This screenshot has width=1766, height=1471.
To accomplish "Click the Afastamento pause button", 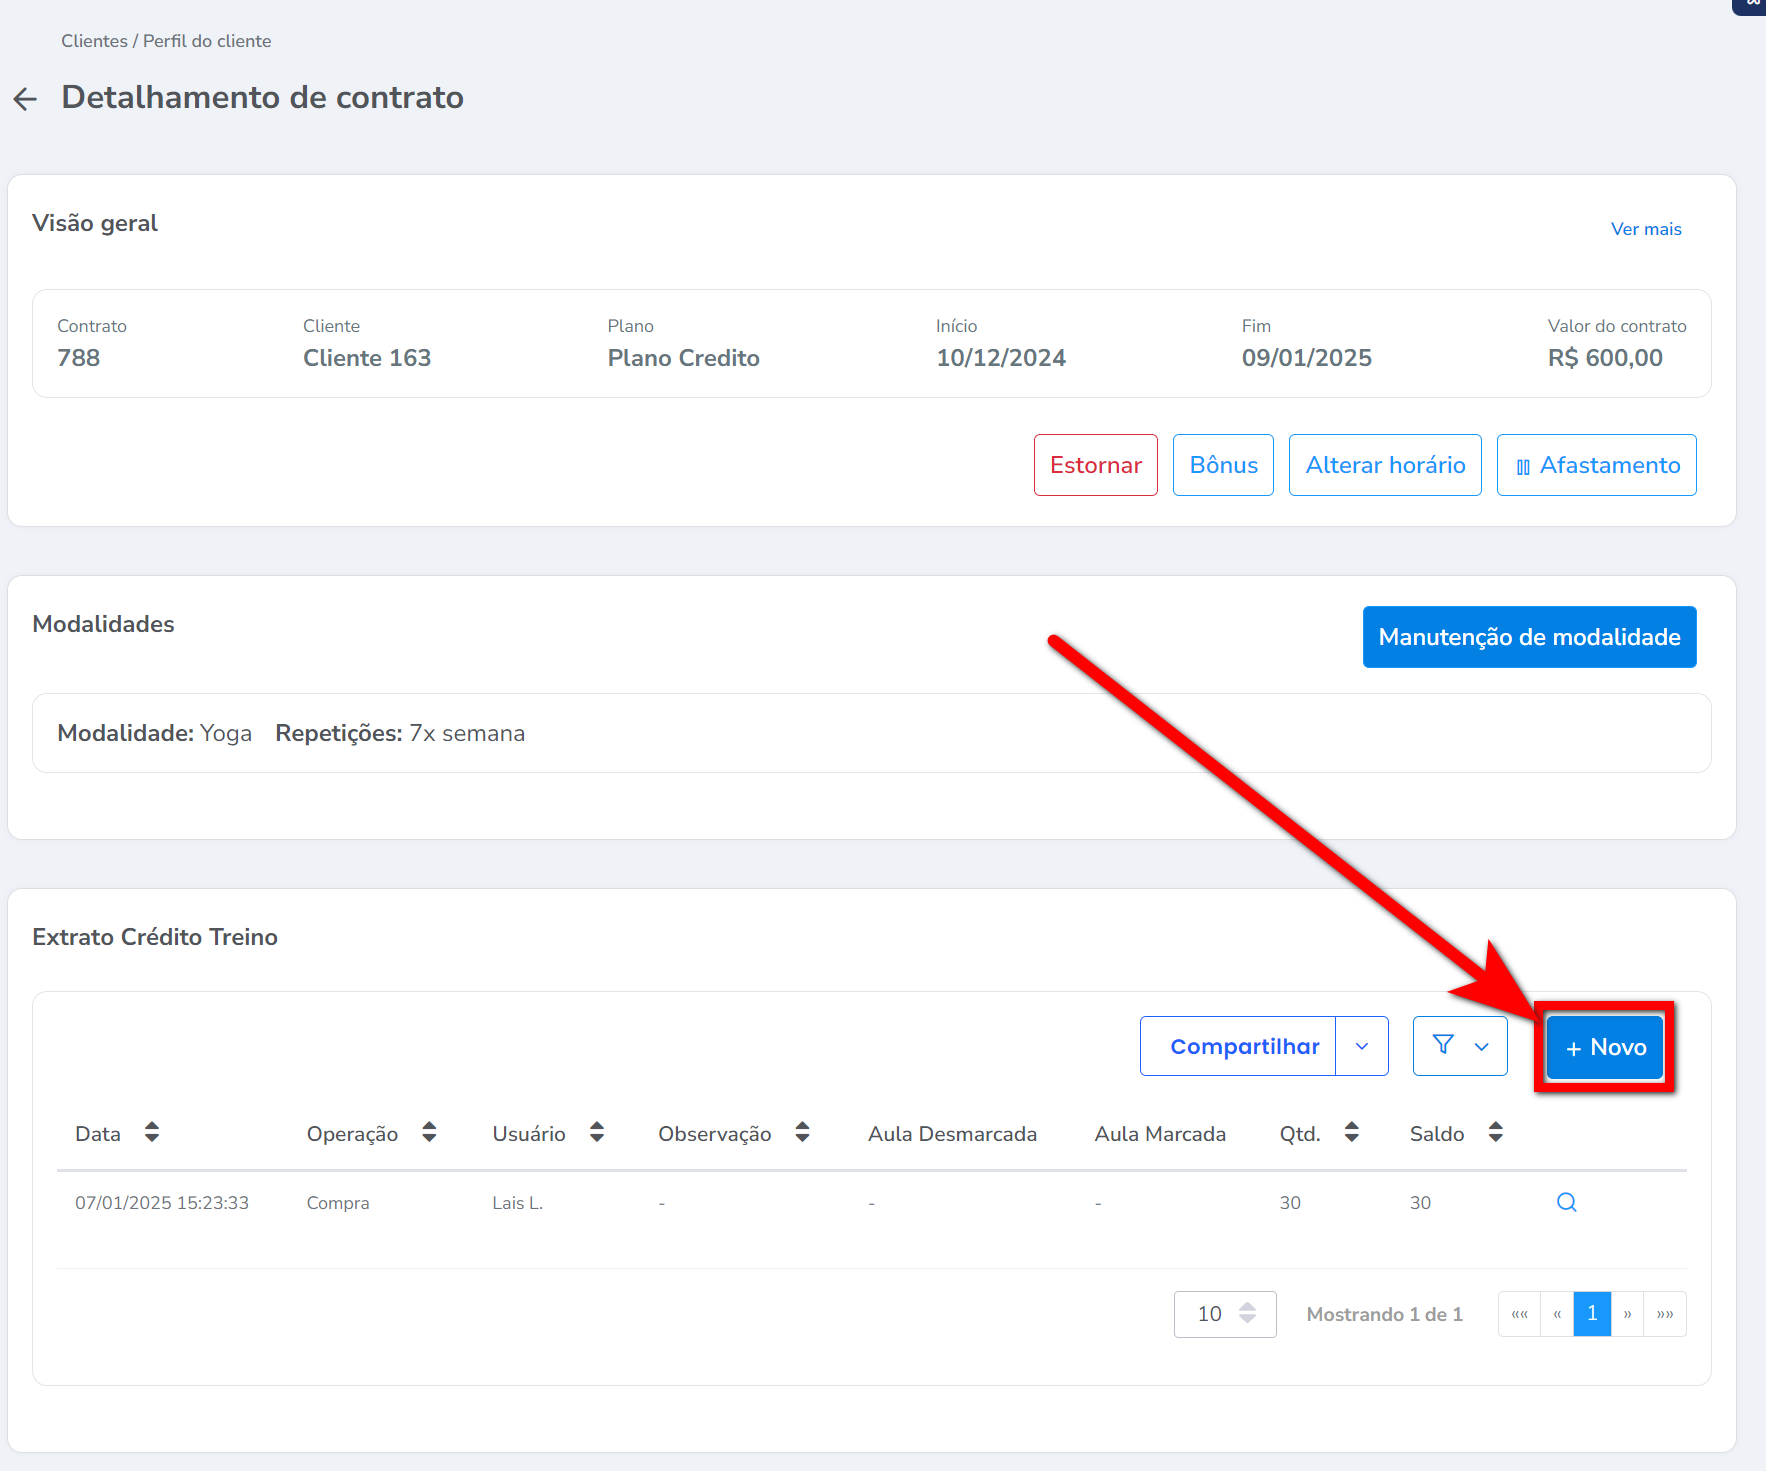I will coord(1596,465).
